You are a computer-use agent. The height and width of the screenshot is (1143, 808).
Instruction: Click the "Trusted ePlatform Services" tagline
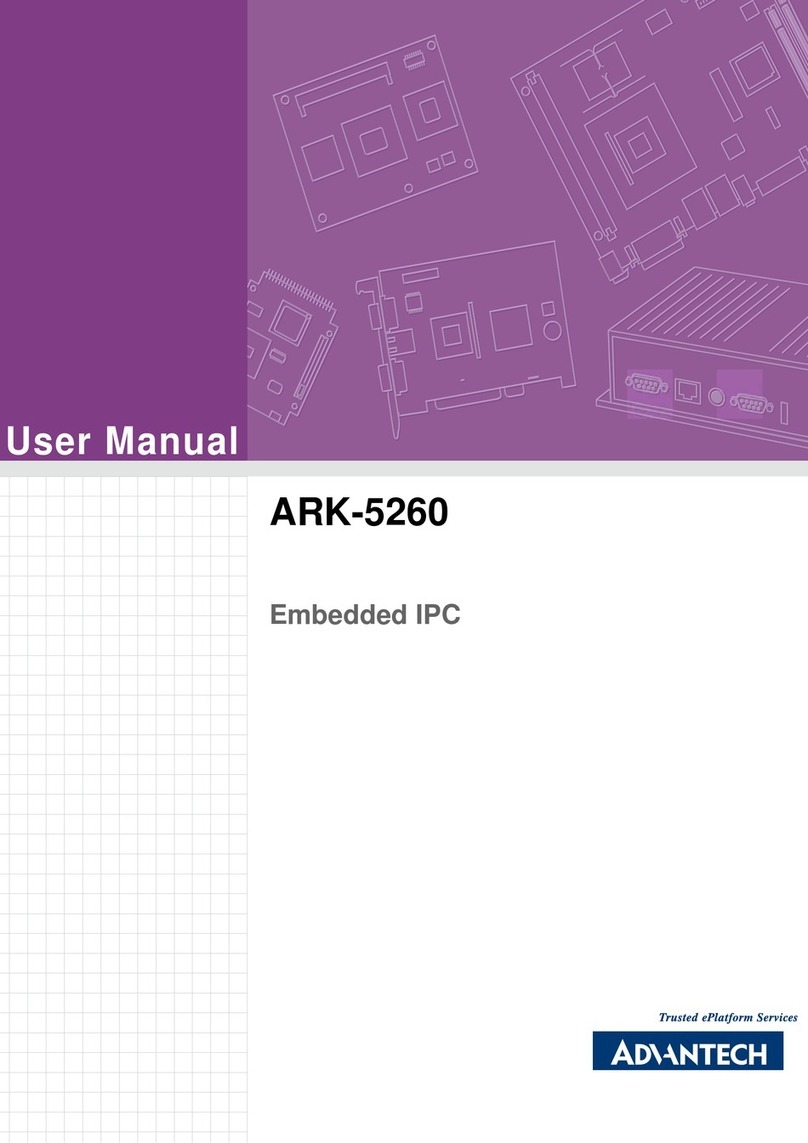point(728,1017)
